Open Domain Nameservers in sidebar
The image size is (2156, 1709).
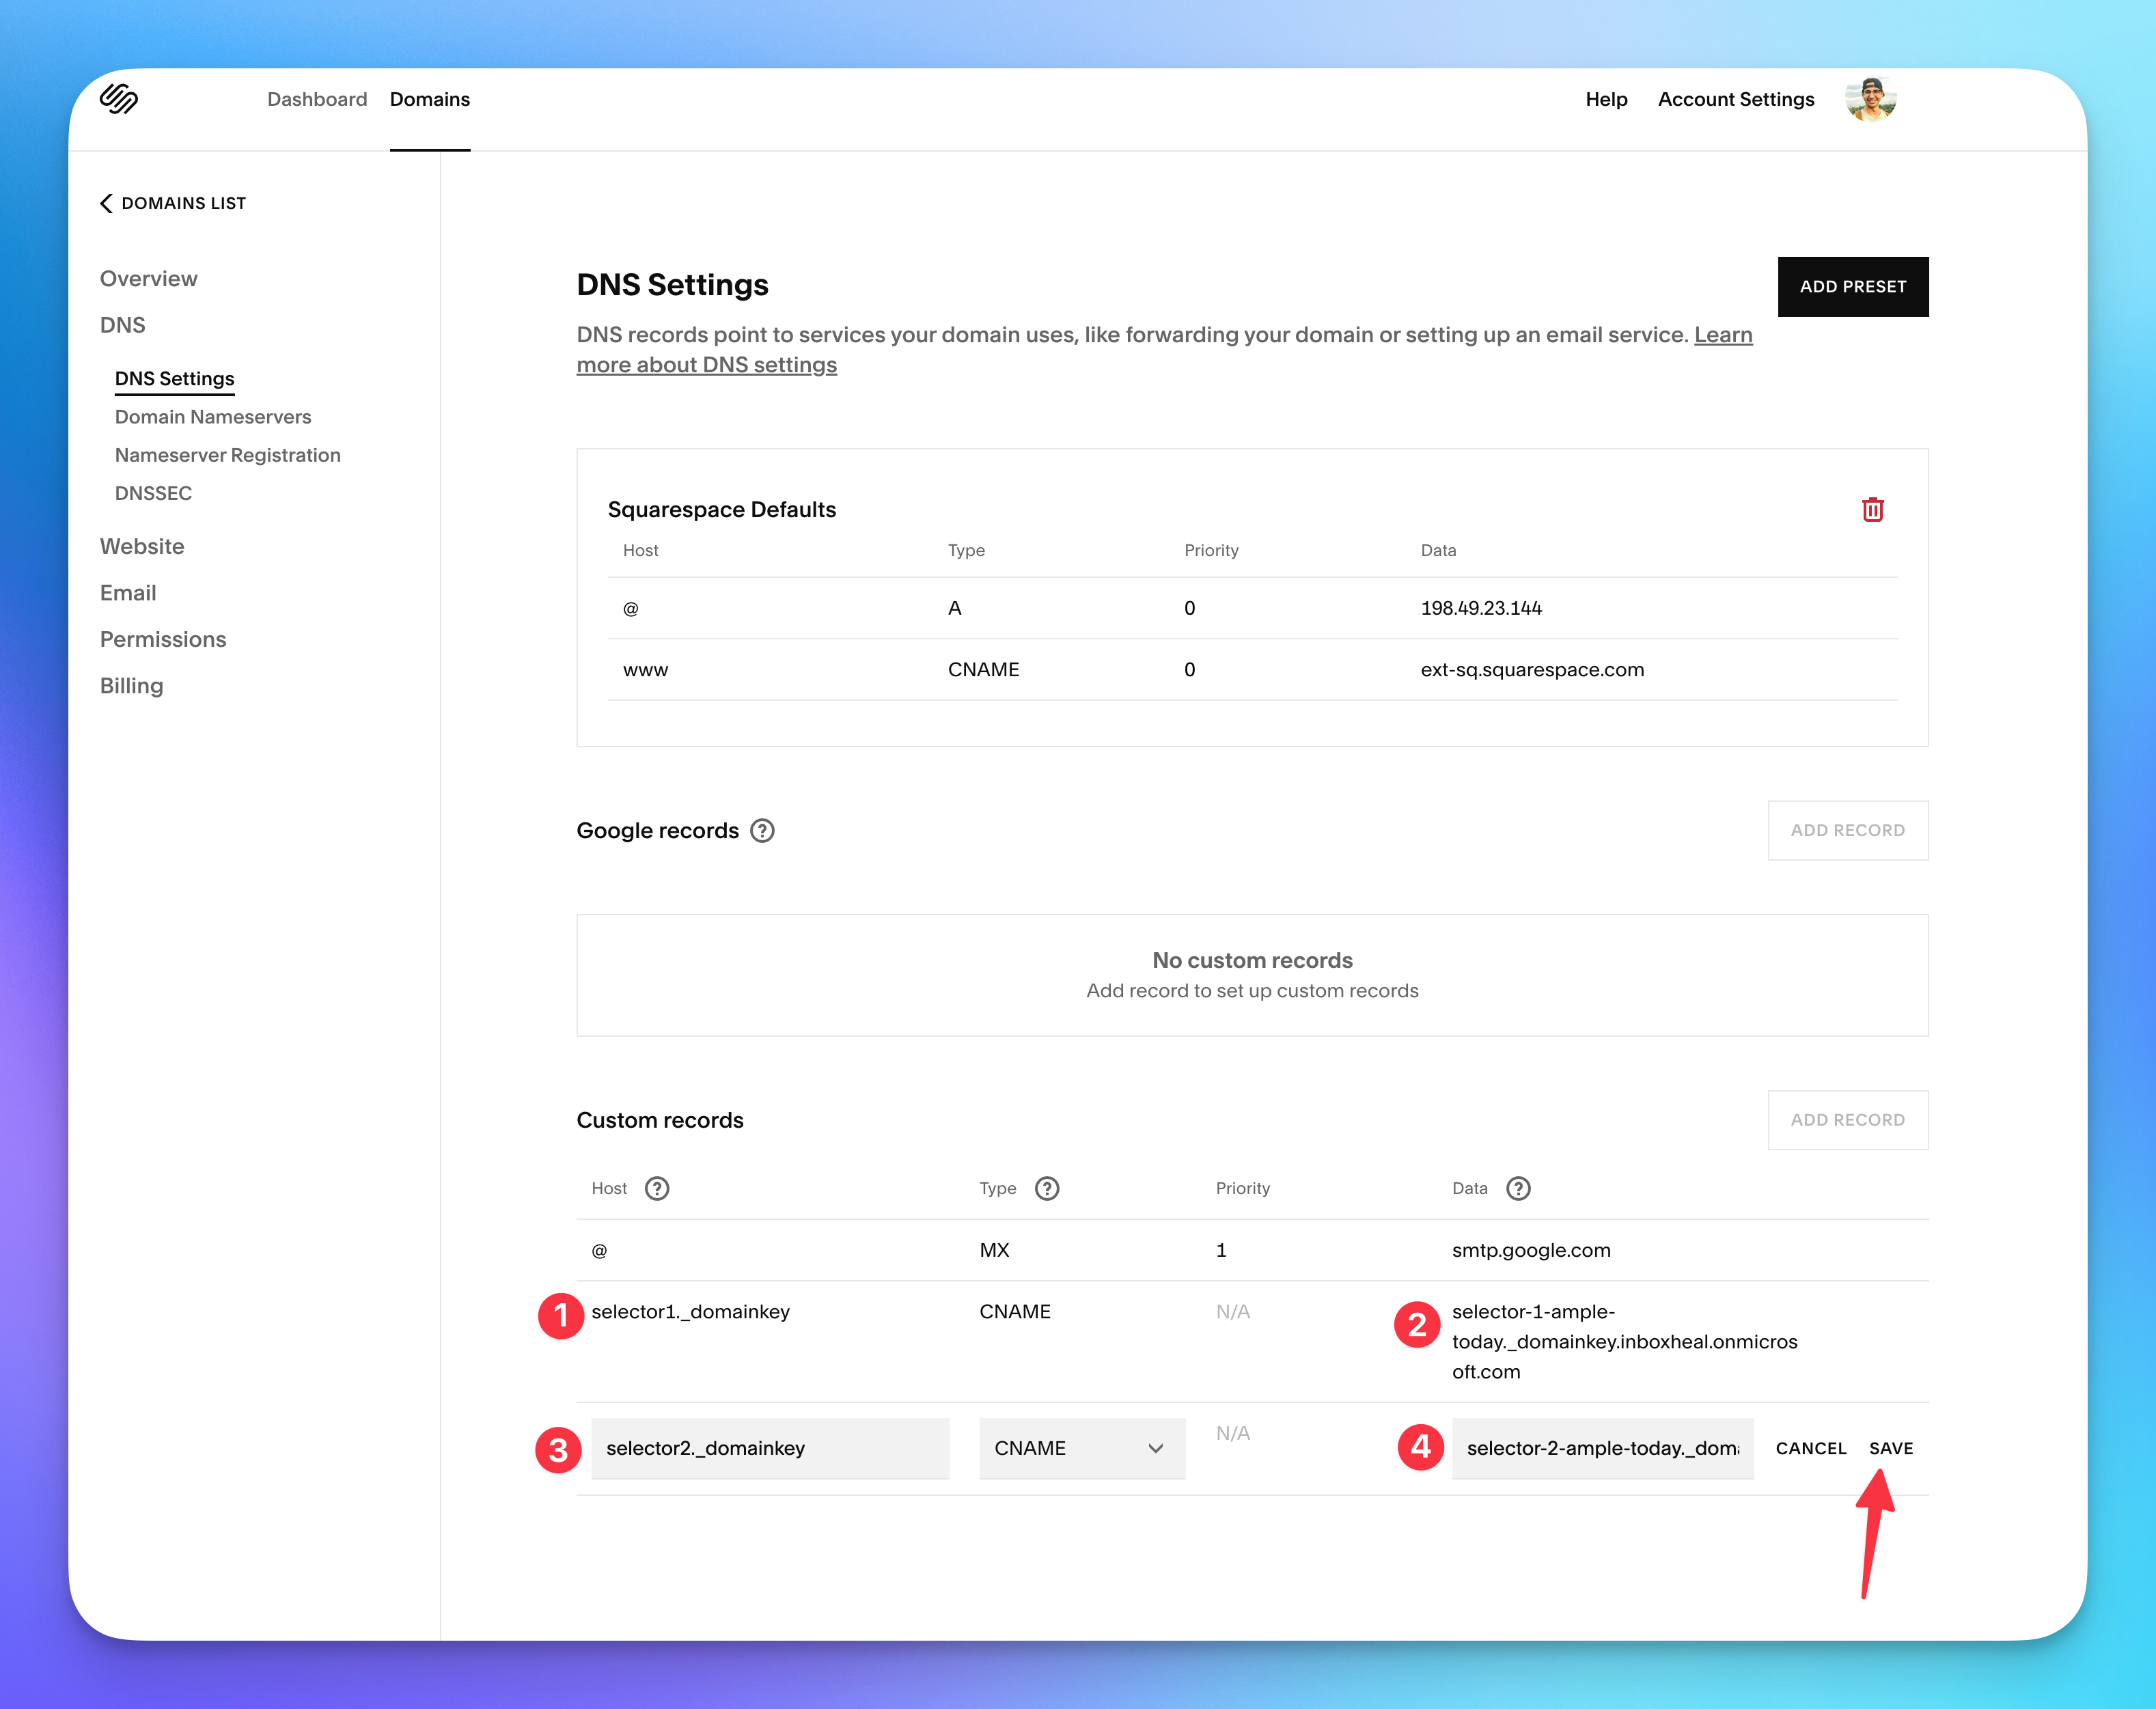tap(213, 417)
